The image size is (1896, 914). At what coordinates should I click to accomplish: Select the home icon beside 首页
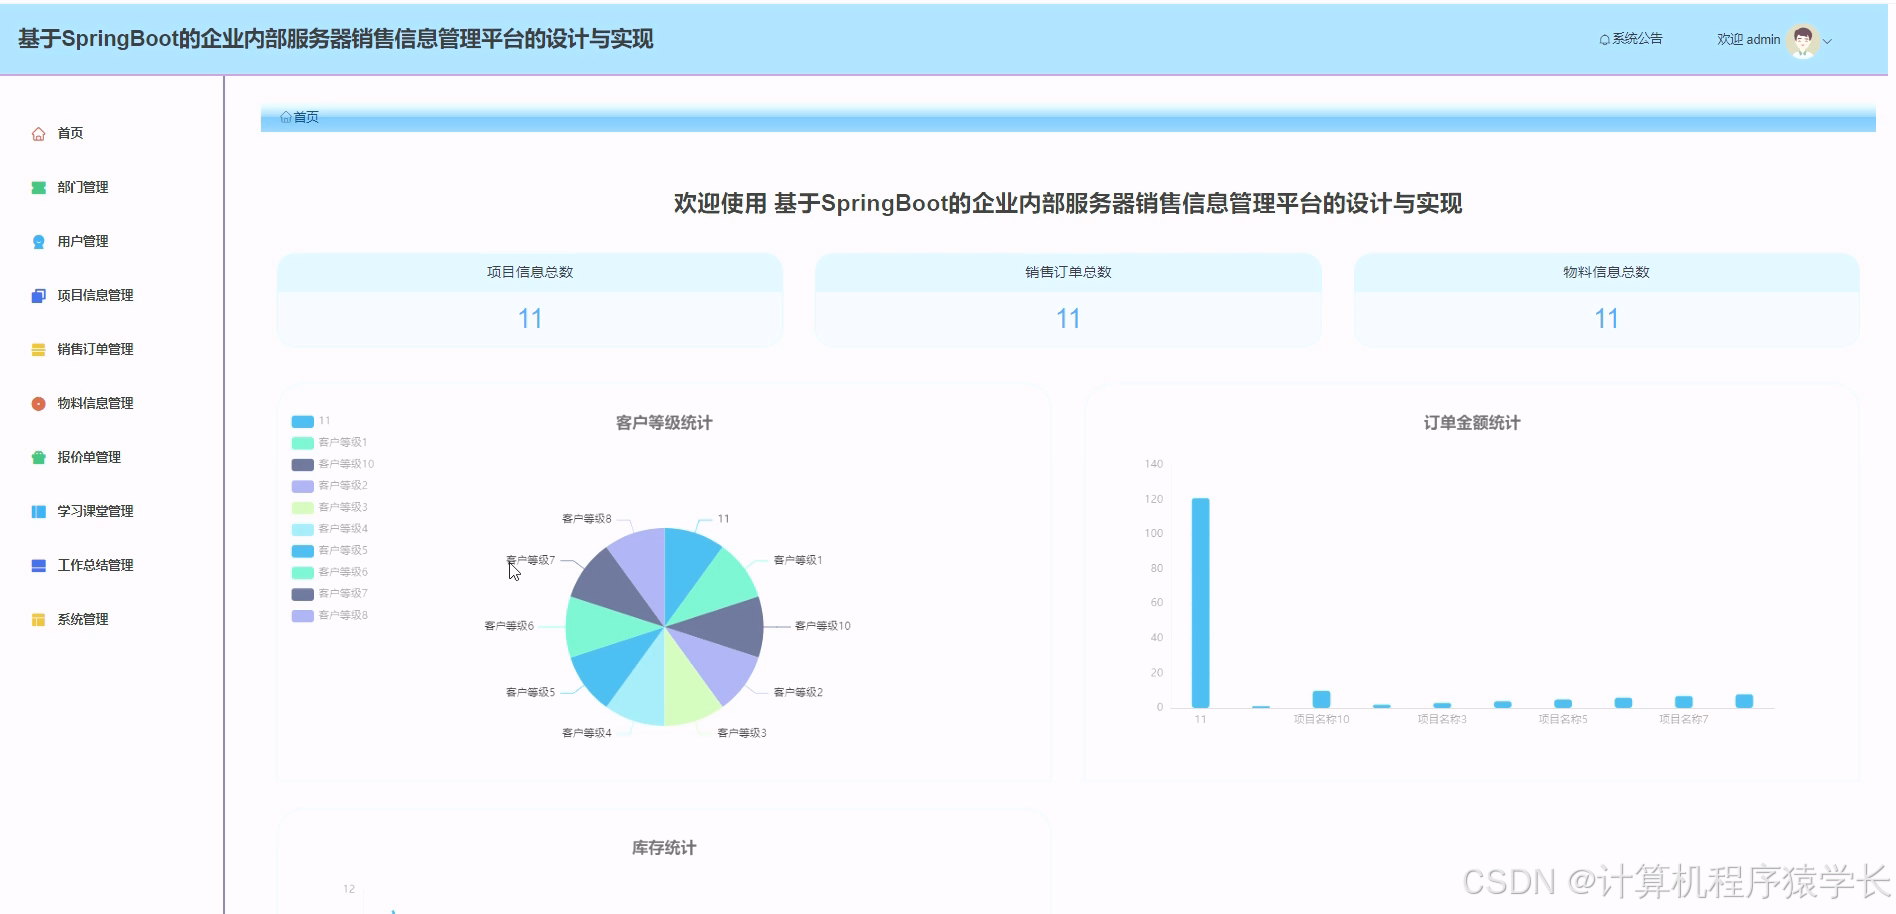(x=38, y=132)
